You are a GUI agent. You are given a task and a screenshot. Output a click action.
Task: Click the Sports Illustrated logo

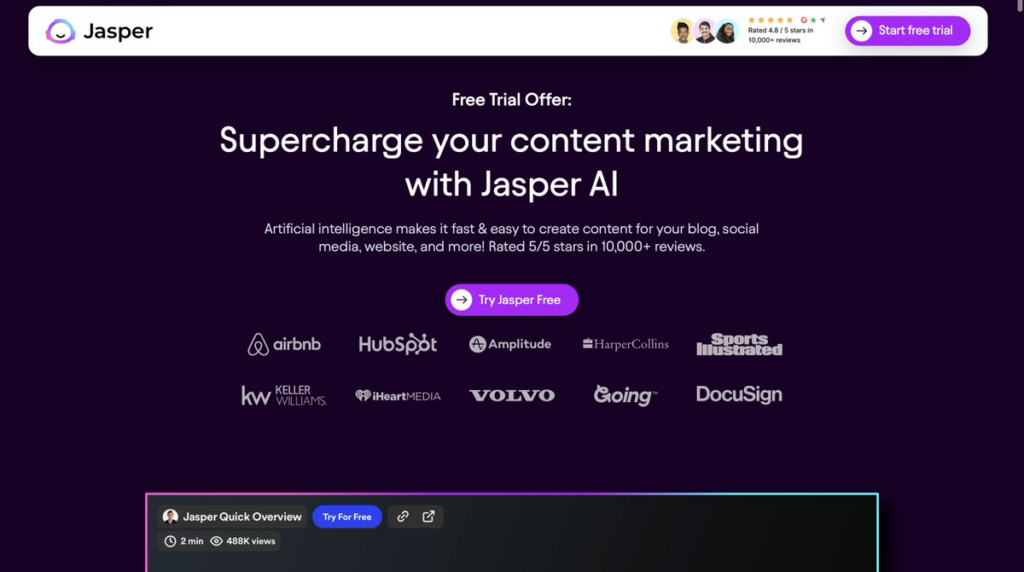(739, 344)
